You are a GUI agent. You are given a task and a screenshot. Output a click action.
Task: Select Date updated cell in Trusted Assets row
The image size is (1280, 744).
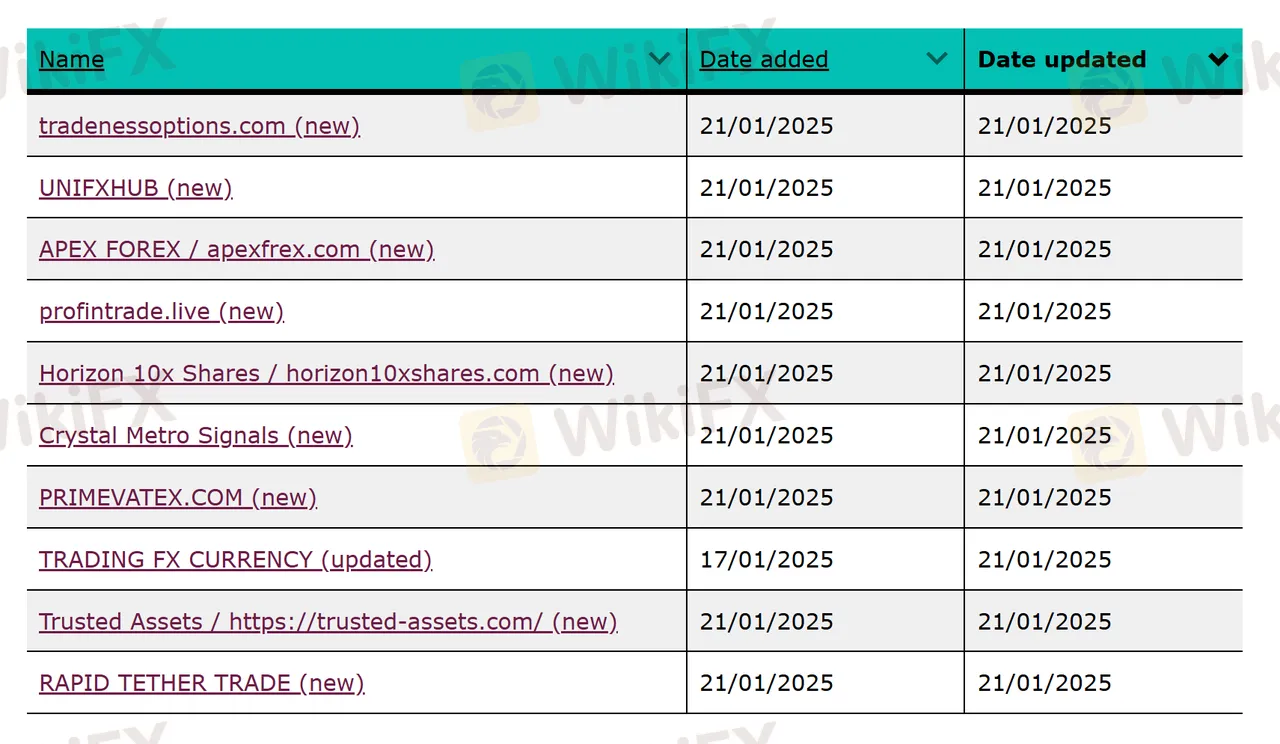(1104, 622)
